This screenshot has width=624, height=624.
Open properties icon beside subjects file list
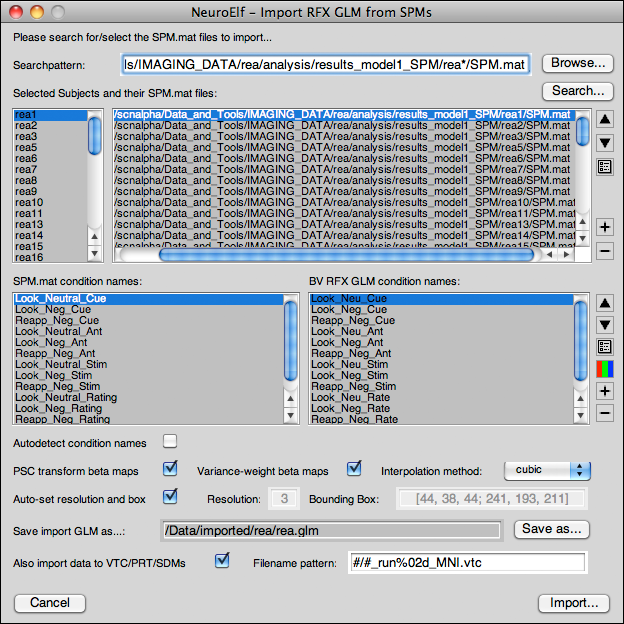[x=604, y=167]
